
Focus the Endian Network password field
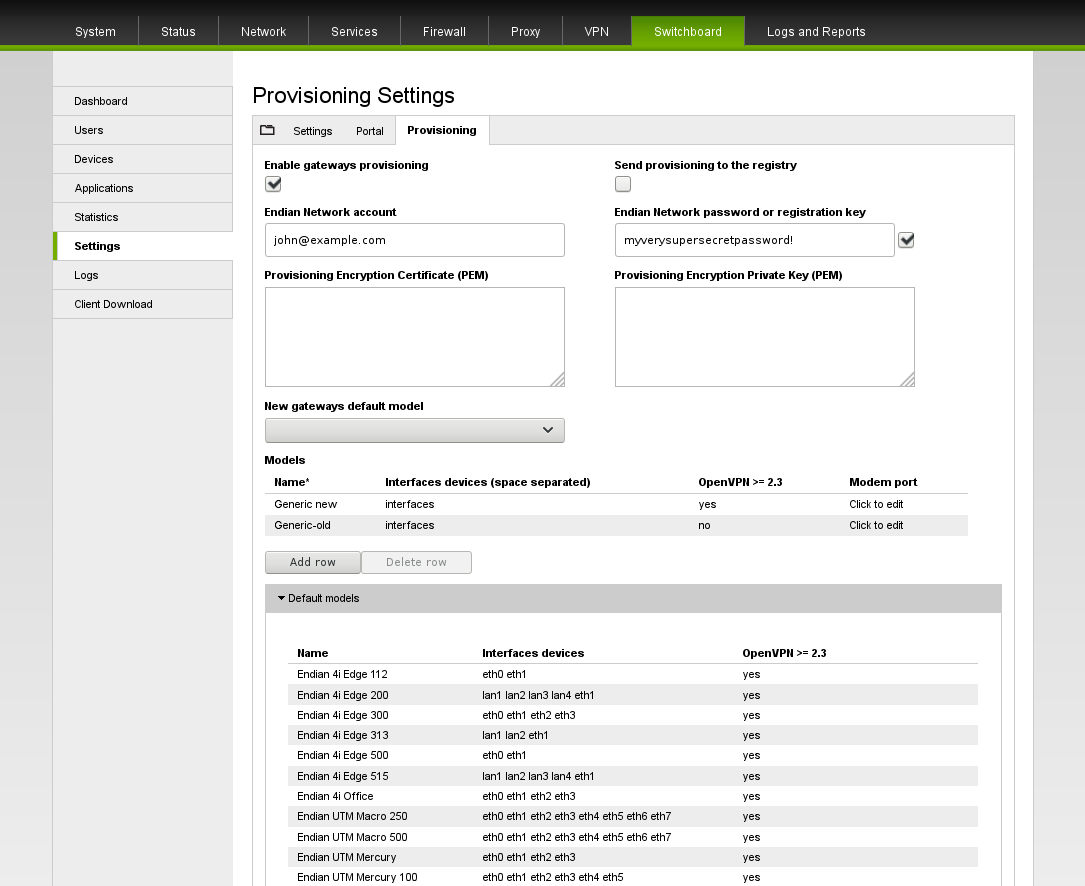(754, 240)
